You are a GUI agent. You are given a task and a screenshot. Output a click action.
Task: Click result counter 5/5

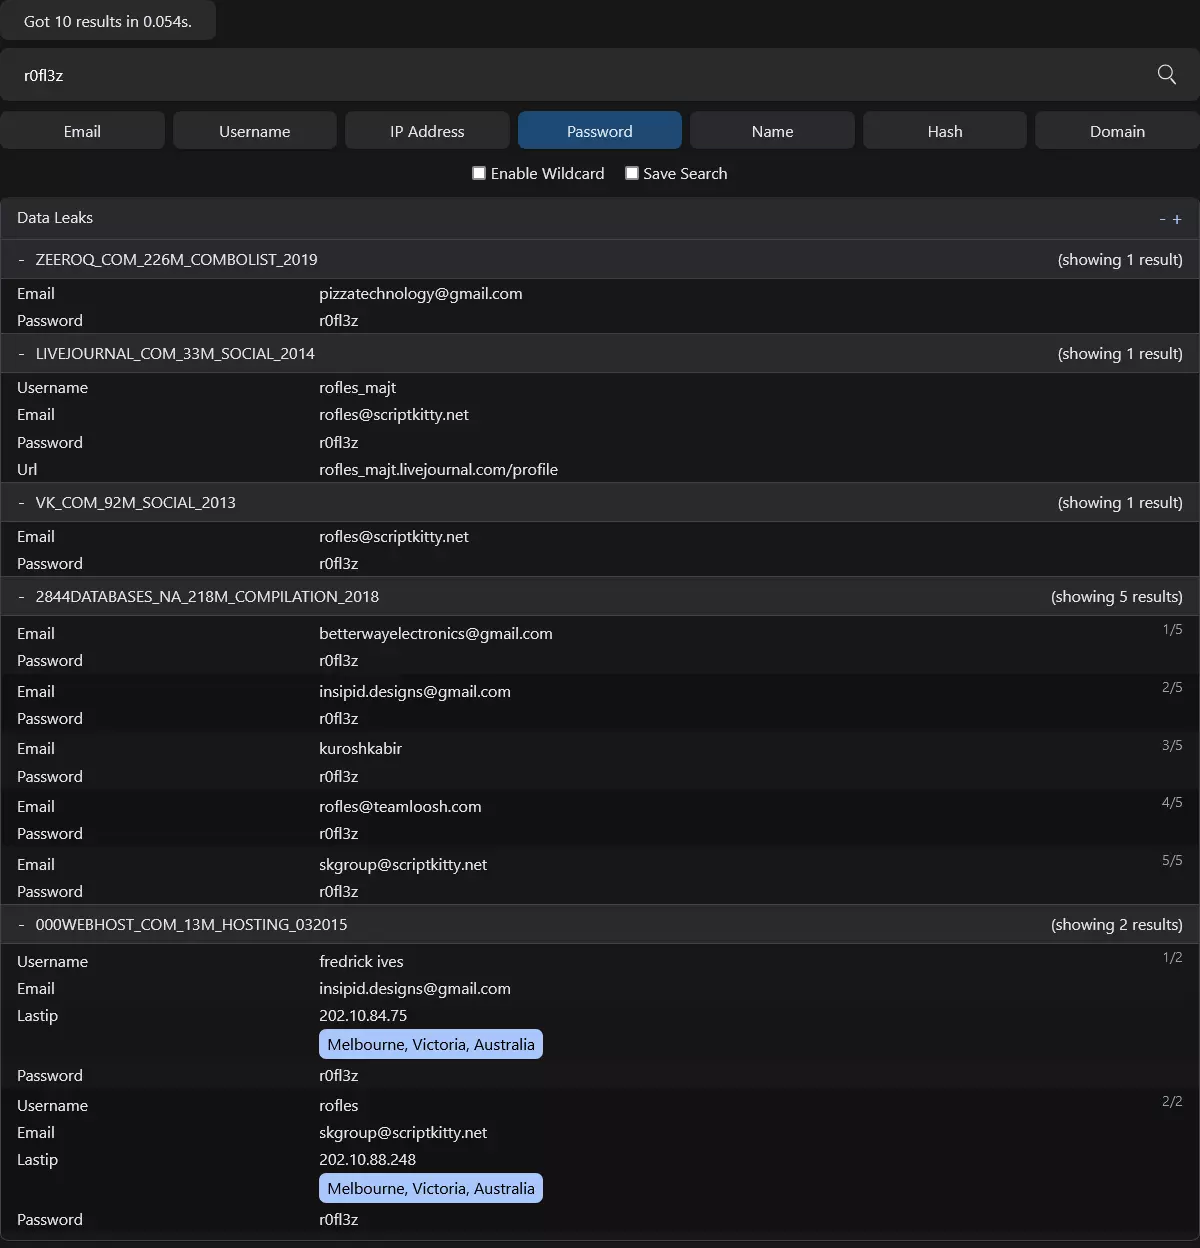tap(1172, 860)
